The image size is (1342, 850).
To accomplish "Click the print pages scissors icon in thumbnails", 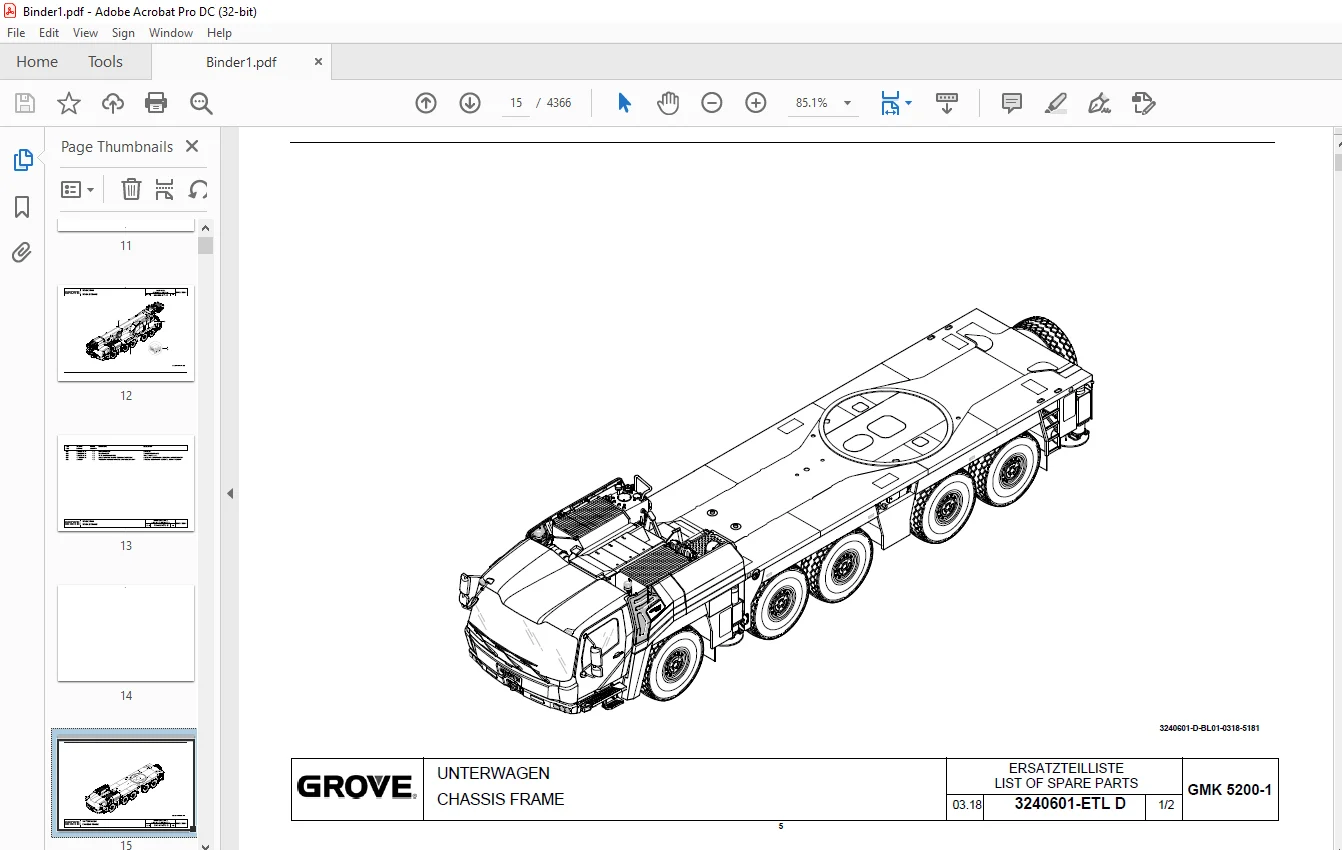I will point(165,189).
